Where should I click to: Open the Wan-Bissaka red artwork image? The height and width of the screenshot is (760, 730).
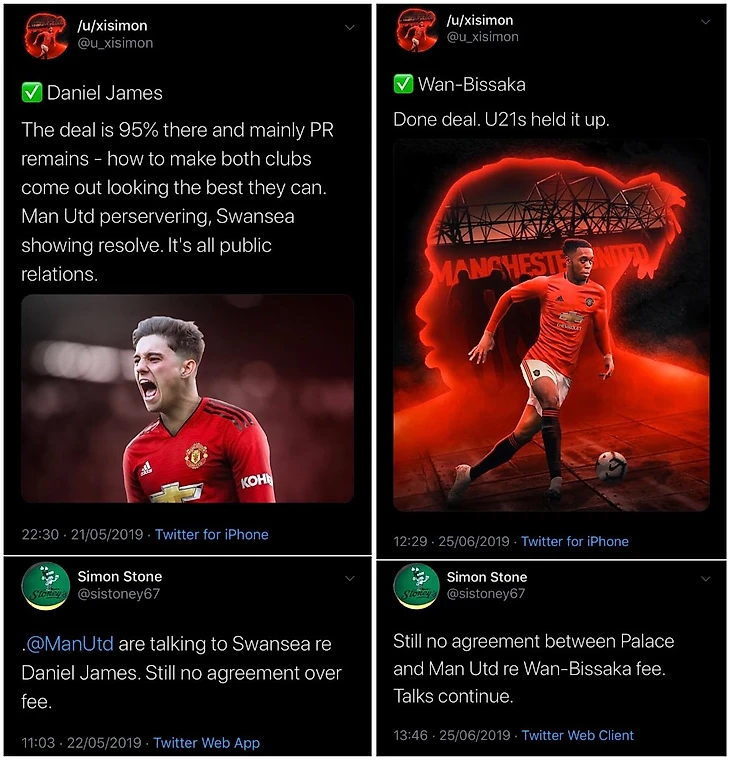551,325
